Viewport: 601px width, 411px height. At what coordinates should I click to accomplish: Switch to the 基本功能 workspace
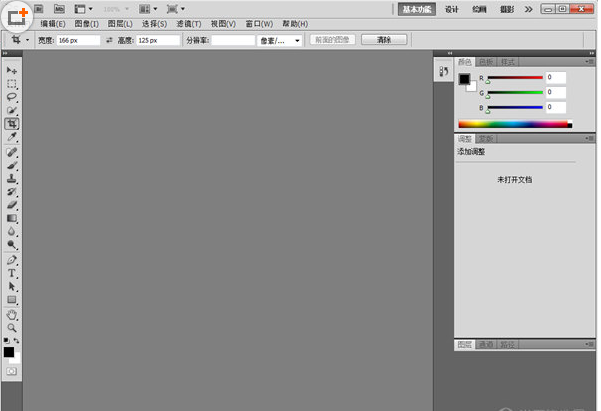pyautogui.click(x=417, y=9)
